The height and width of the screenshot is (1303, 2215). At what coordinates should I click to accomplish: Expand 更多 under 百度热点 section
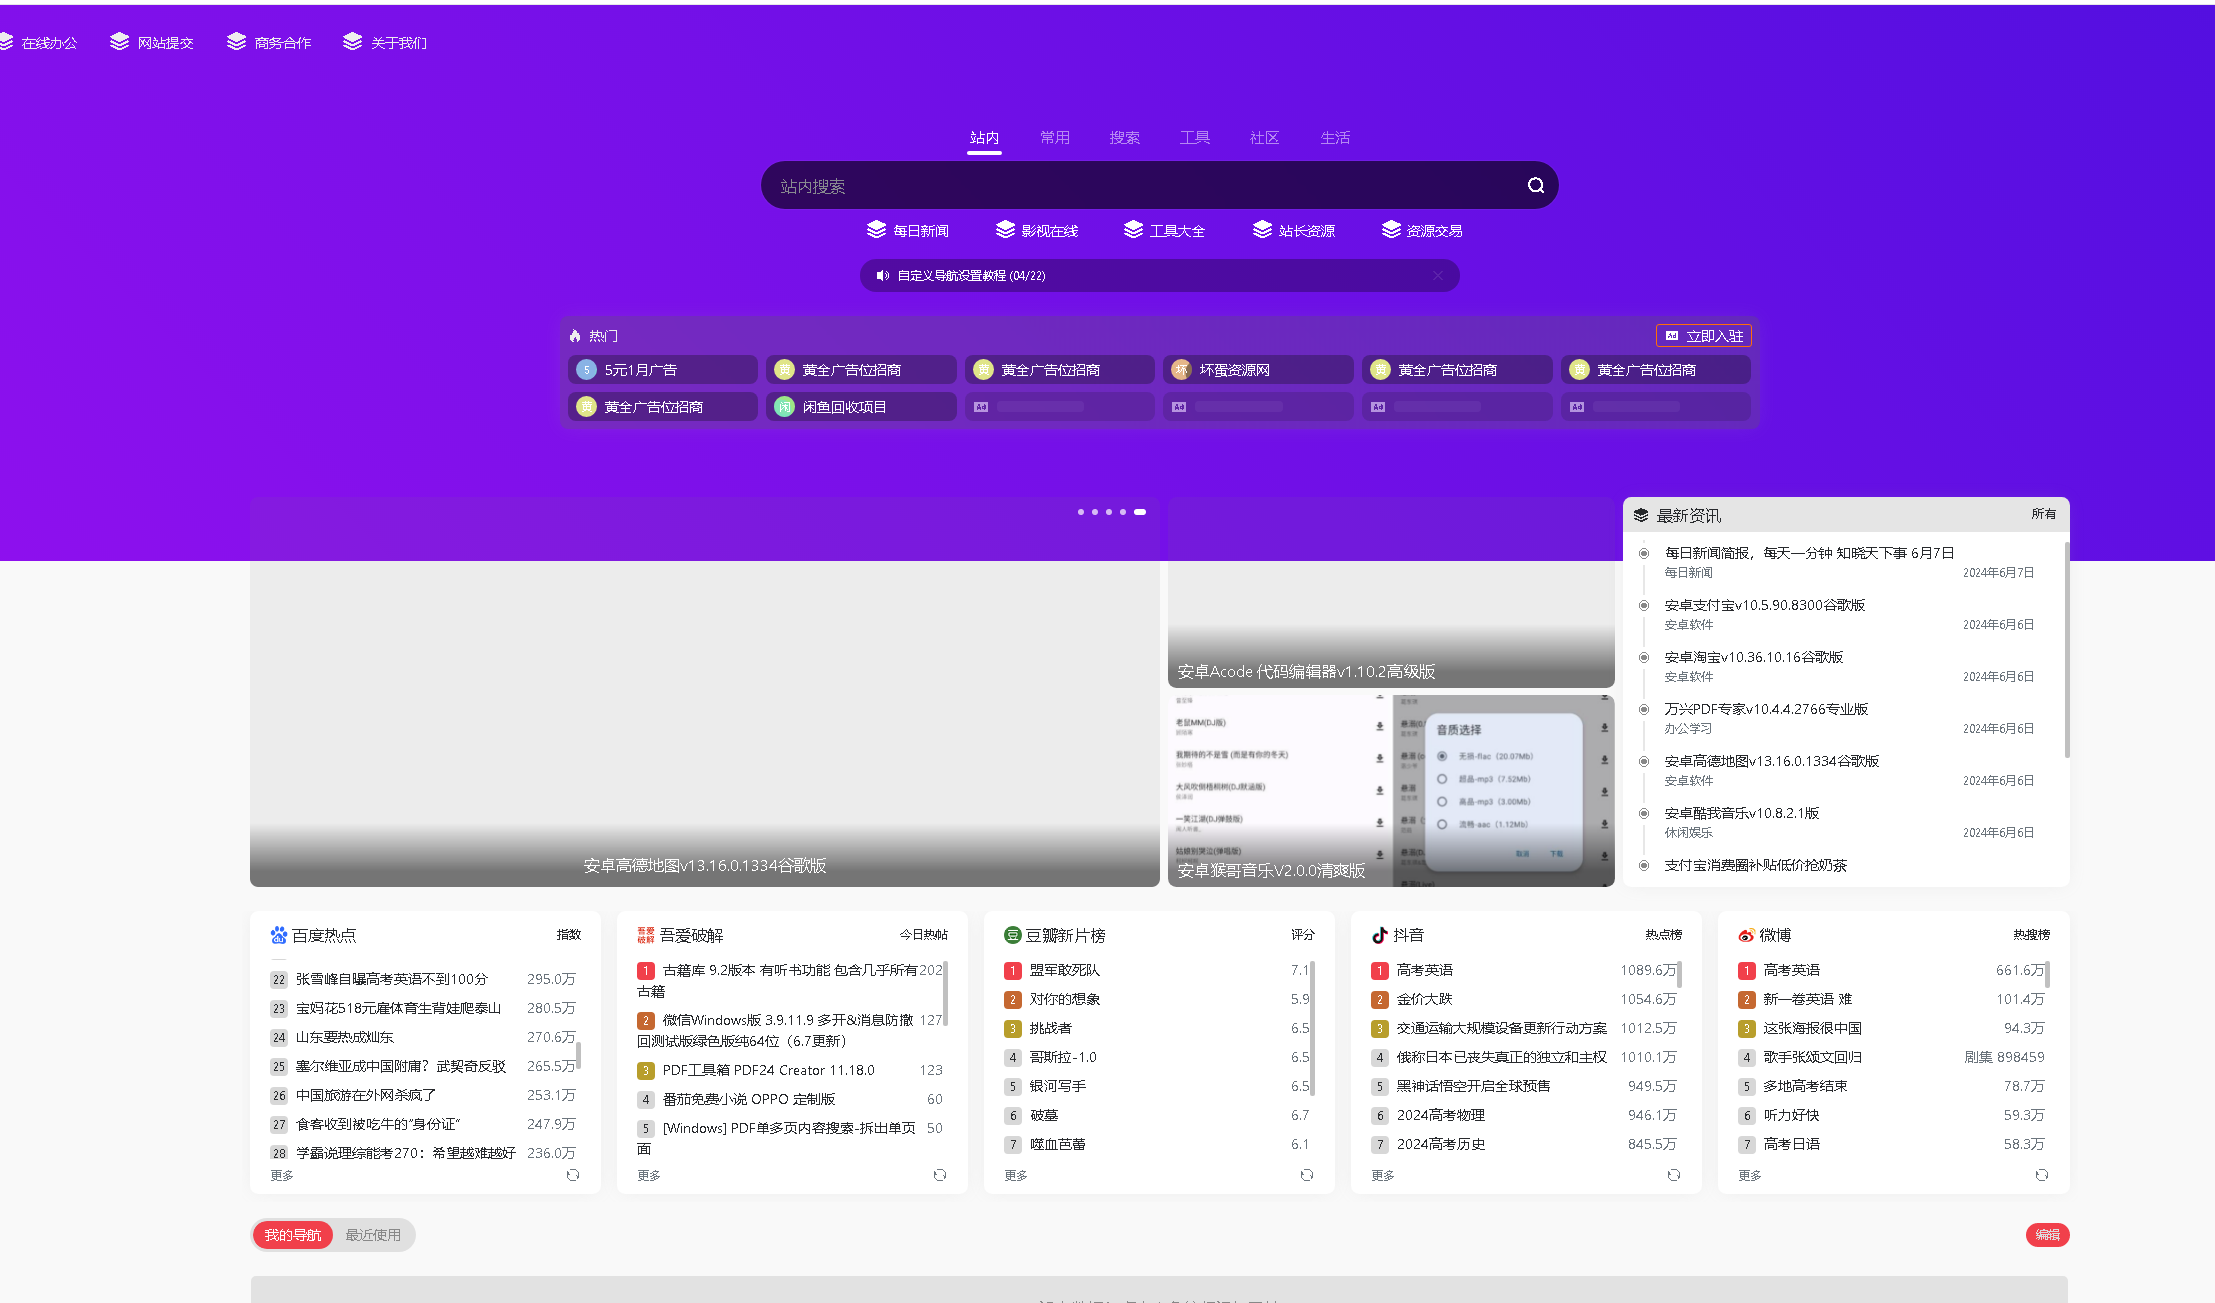[x=284, y=1185]
